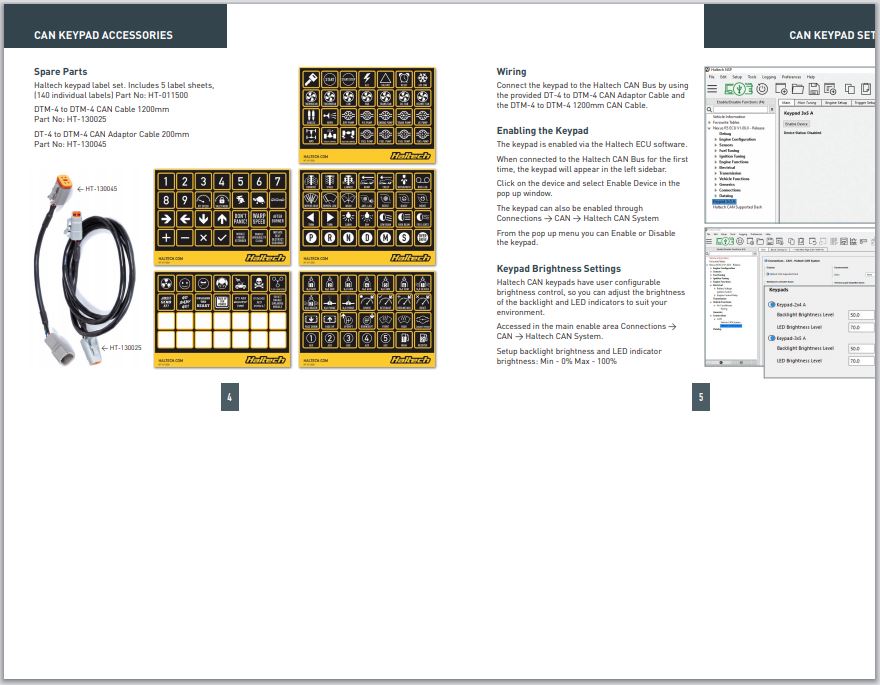Select Keypad 3x5 A highlighted in sidebar tree
880x685 pixels.
point(723,201)
